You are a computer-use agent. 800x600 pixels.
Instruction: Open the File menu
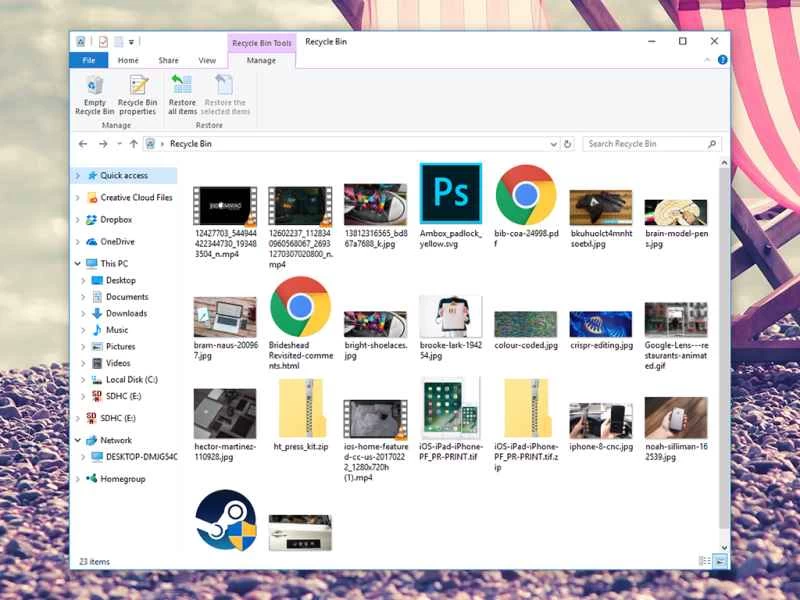click(88, 60)
